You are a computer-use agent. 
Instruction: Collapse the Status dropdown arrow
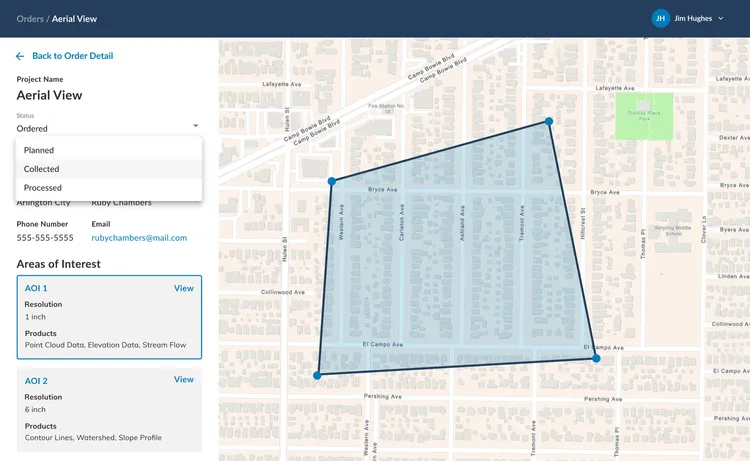point(196,126)
